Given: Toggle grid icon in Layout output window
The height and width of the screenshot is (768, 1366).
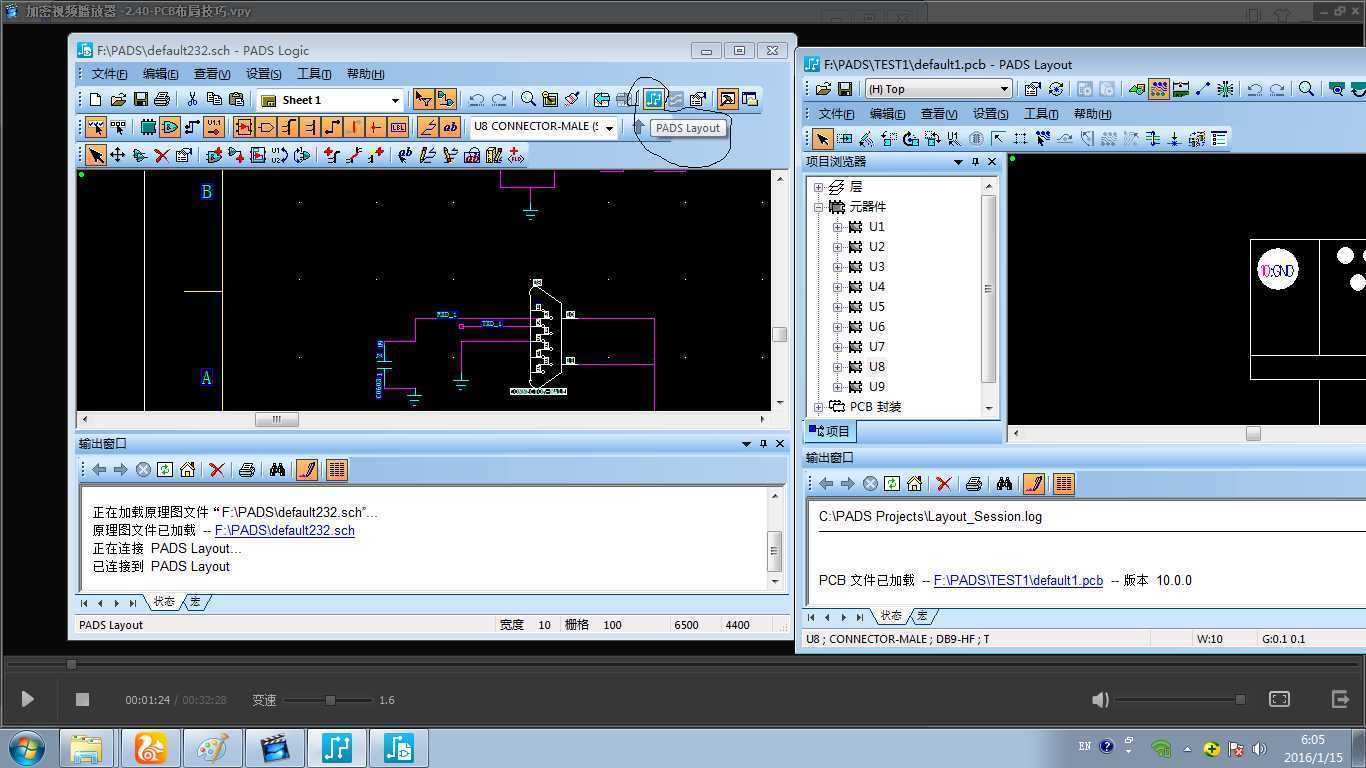Looking at the screenshot, I should coord(1064,483).
